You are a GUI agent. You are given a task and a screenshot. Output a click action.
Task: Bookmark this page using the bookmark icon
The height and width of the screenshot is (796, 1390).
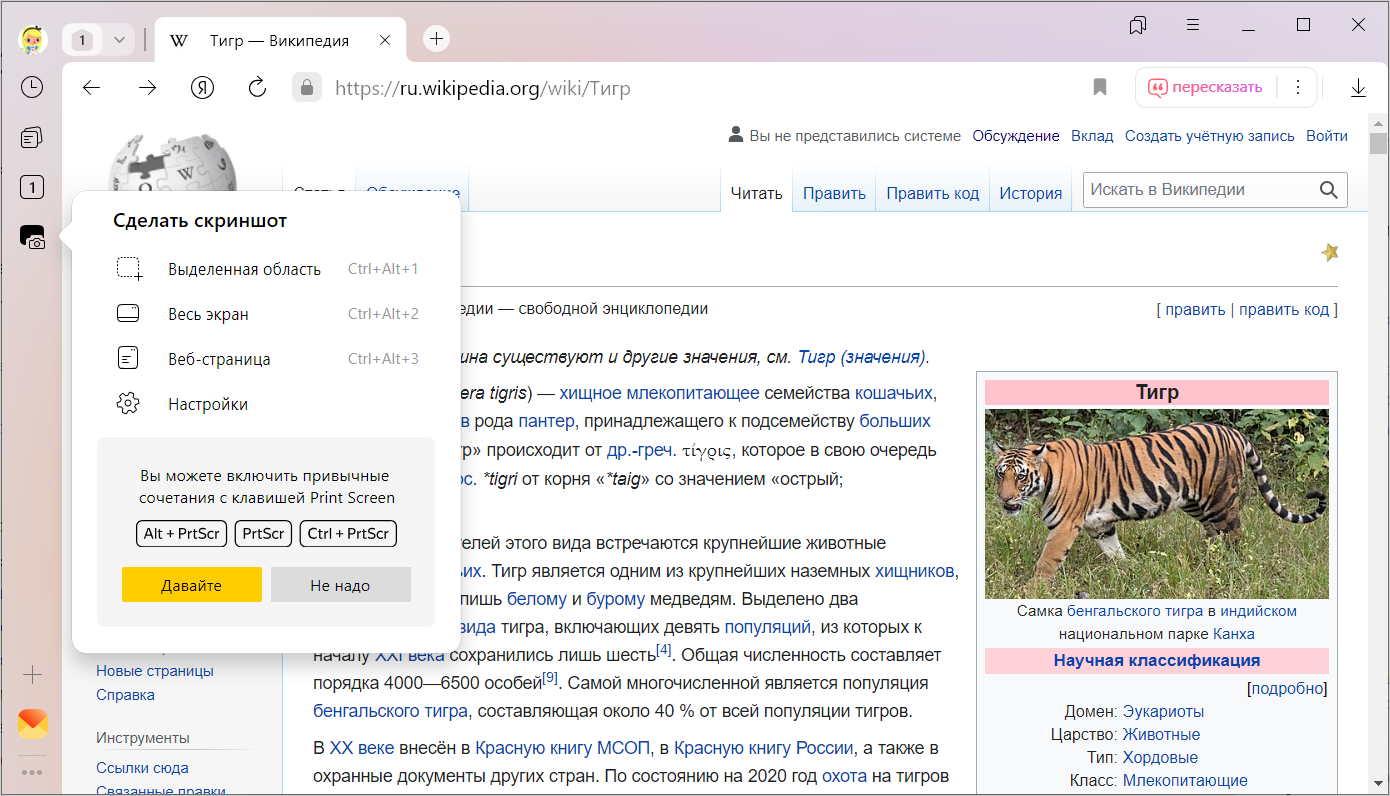click(1100, 88)
